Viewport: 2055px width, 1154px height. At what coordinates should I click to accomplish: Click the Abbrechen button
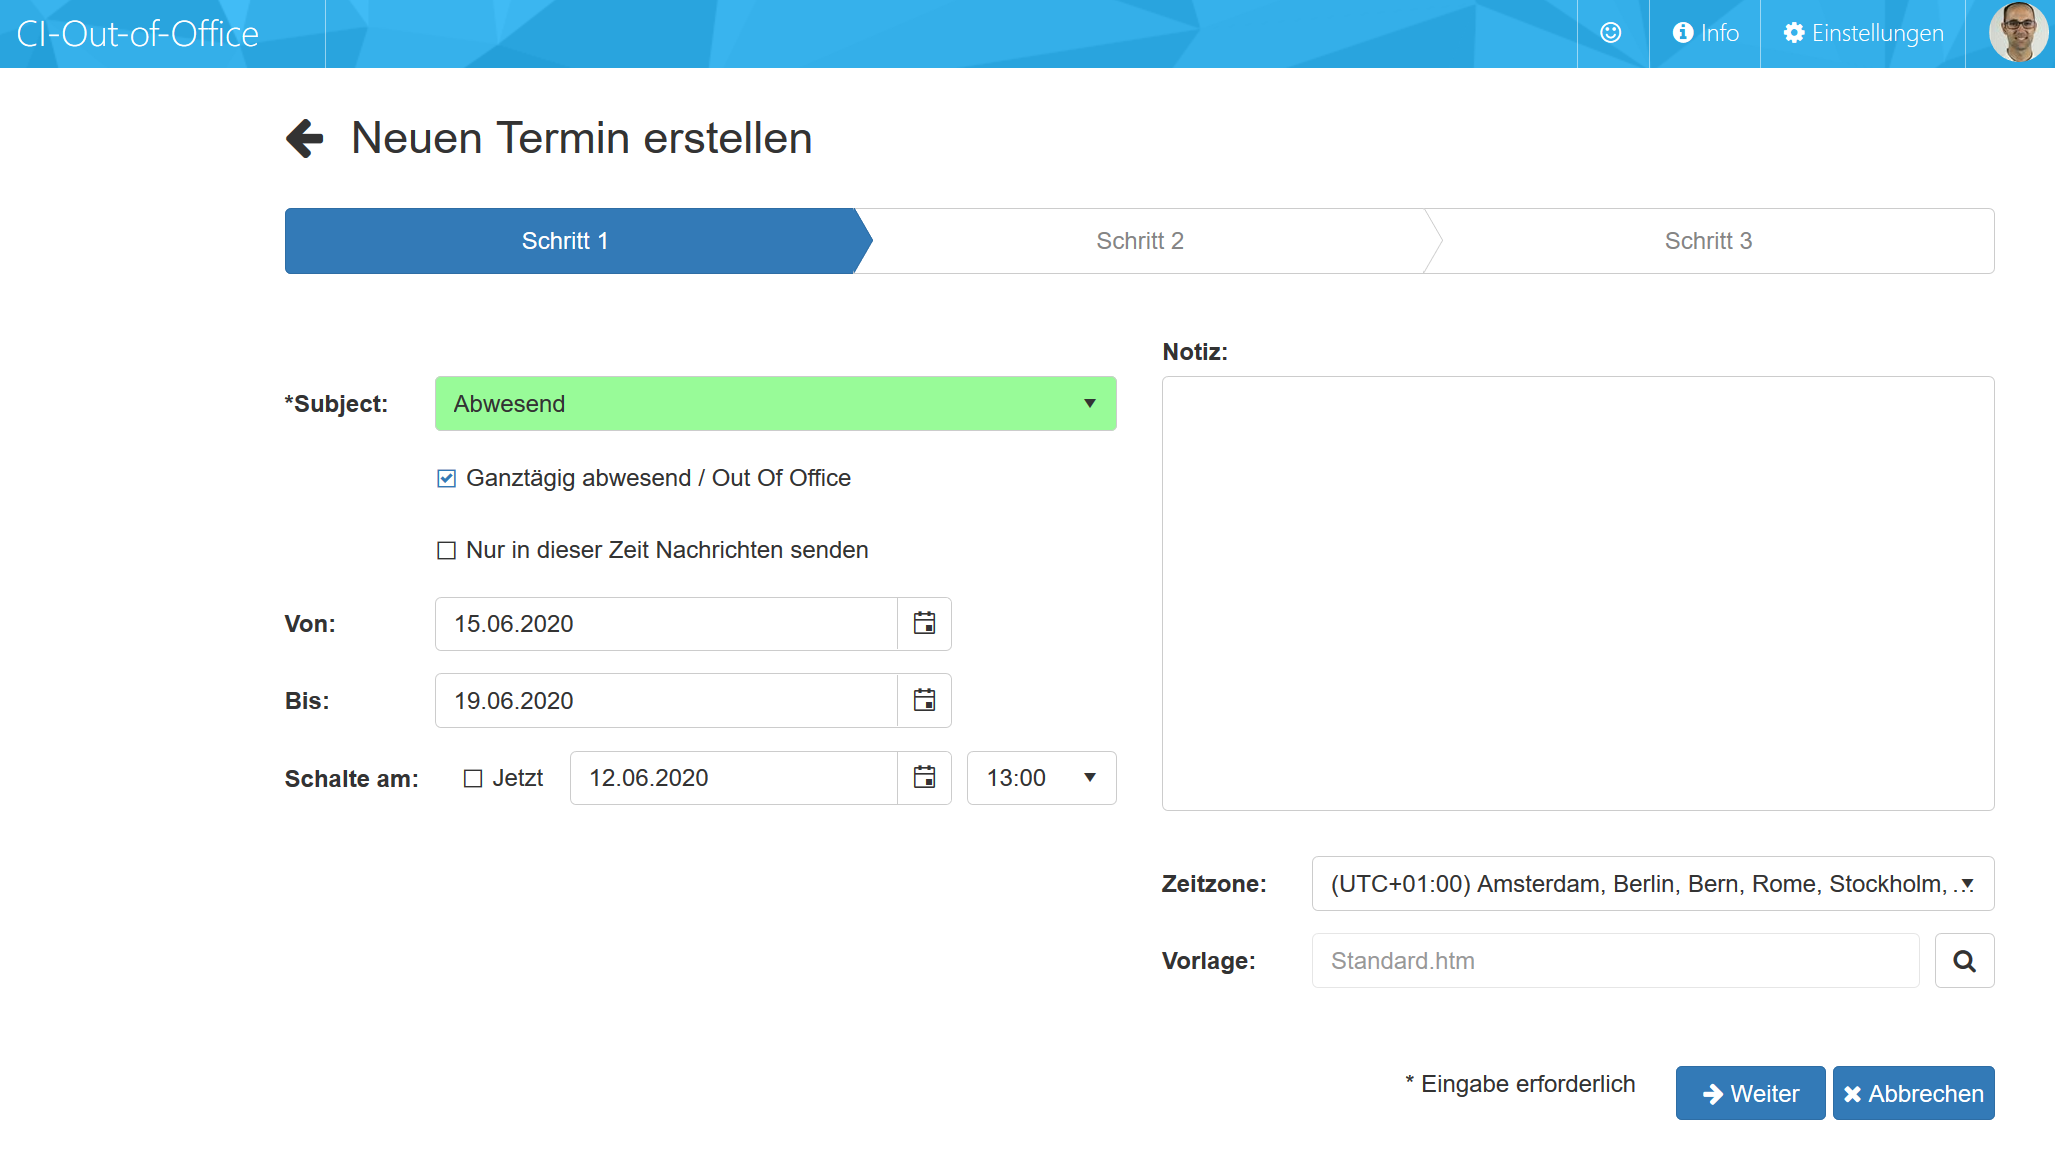pyautogui.click(x=1913, y=1093)
